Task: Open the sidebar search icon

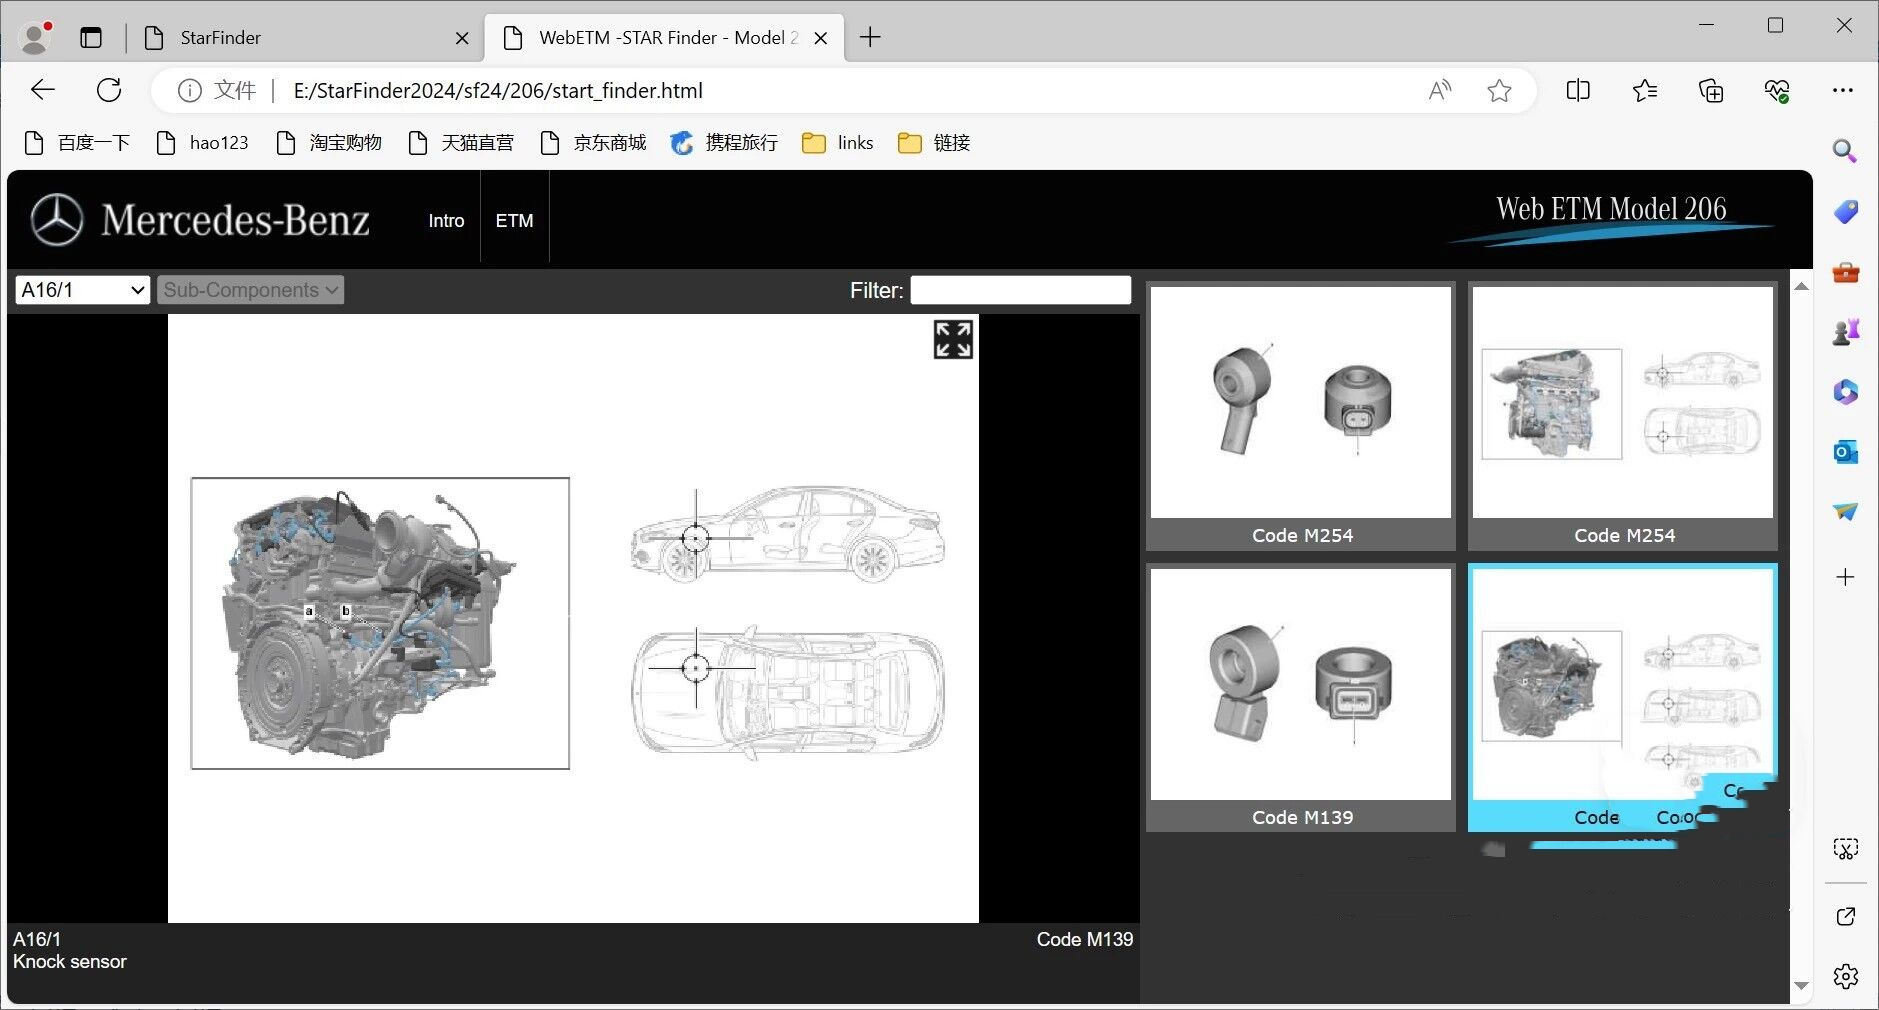Action: pyautogui.click(x=1845, y=151)
